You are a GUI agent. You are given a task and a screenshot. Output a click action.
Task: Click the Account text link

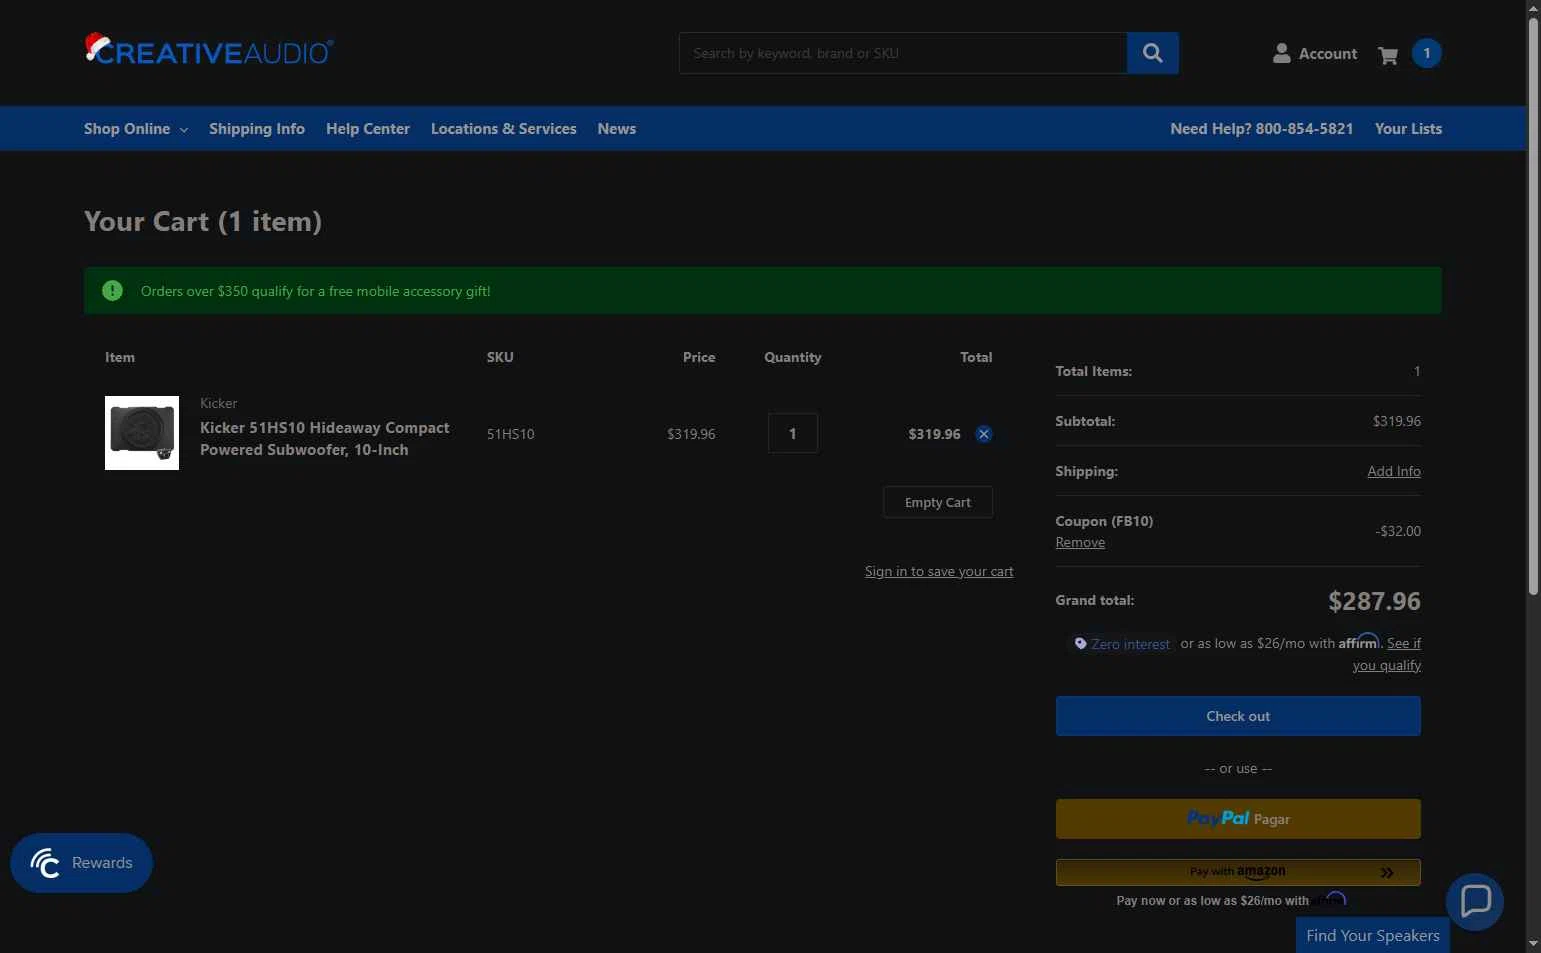[x=1327, y=54]
